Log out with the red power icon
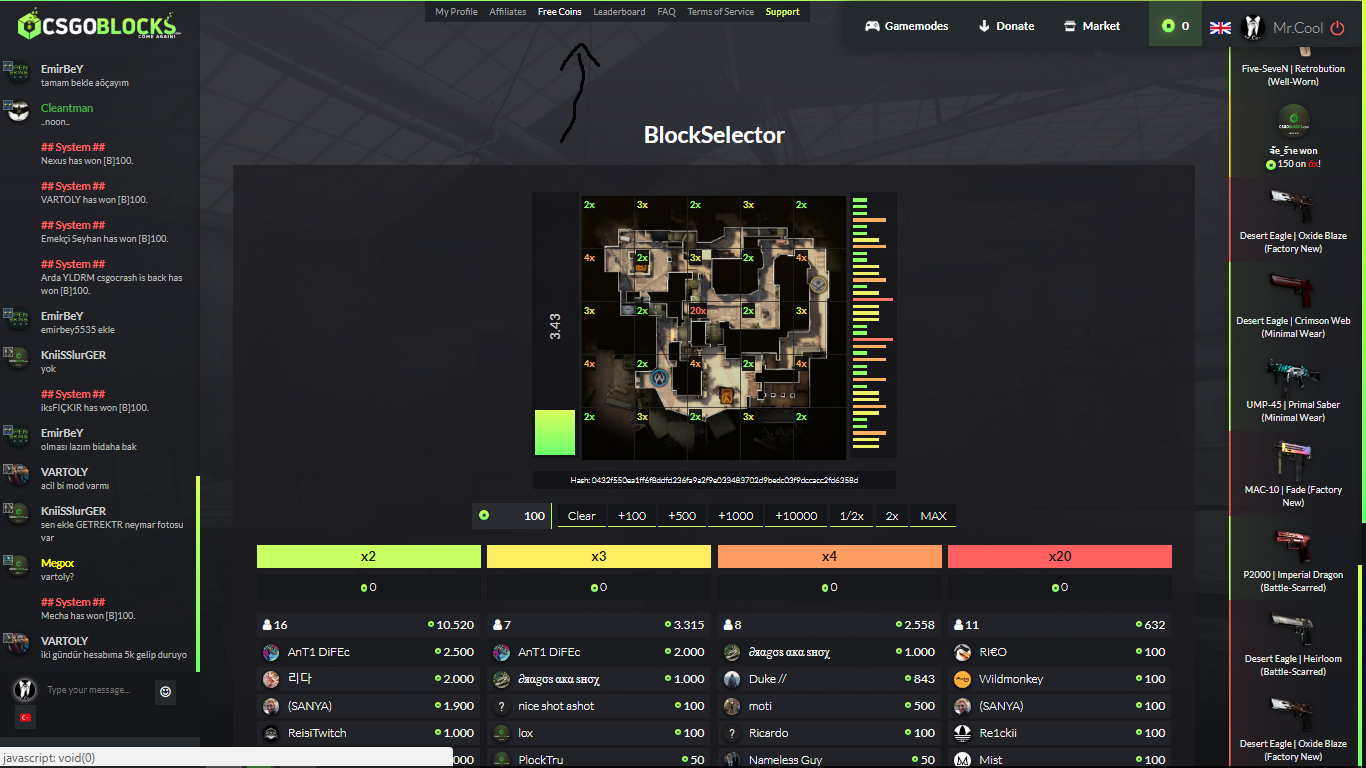 tap(1337, 28)
